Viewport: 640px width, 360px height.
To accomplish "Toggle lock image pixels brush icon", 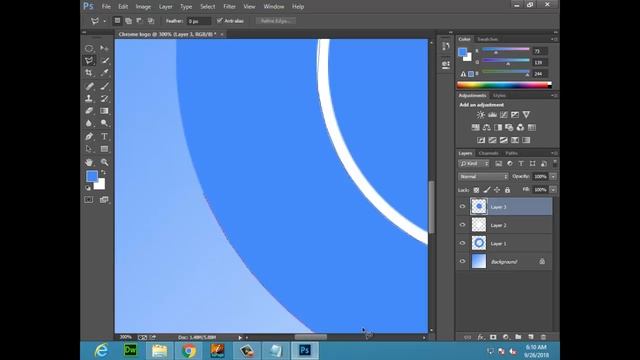I will (x=487, y=190).
